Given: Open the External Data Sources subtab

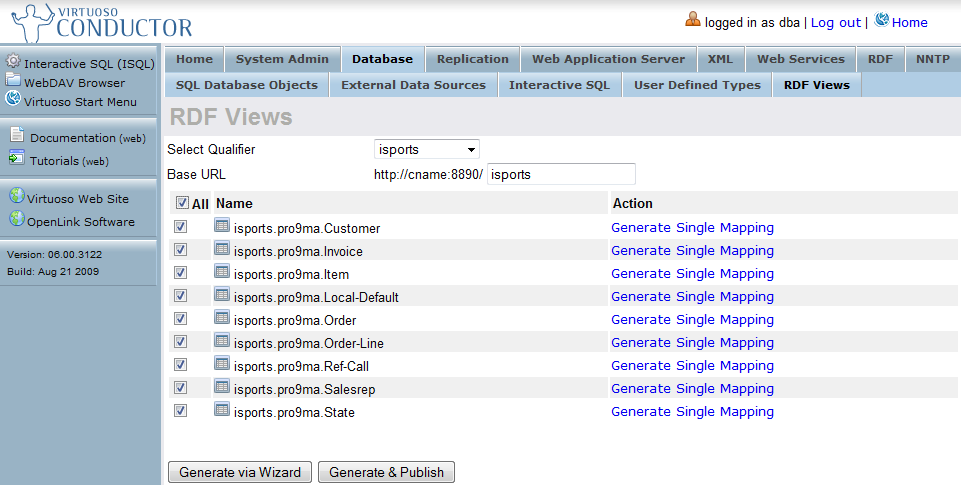Looking at the screenshot, I should [413, 85].
